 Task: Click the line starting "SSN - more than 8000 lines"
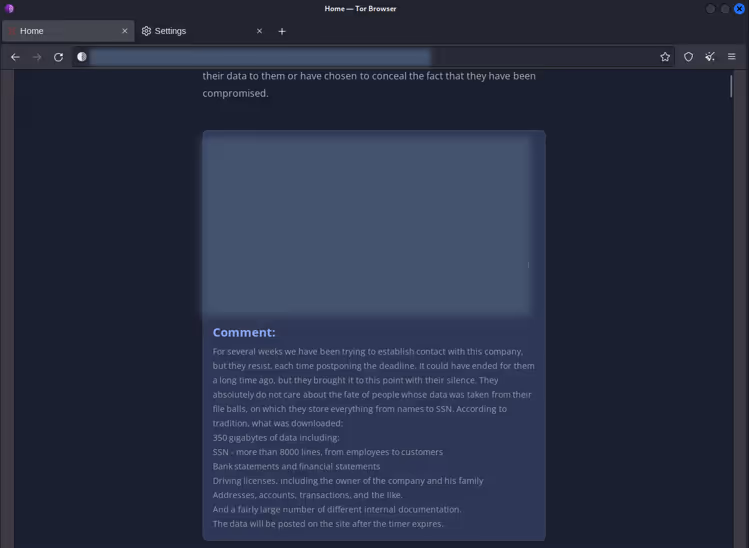pyautogui.click(x=328, y=452)
